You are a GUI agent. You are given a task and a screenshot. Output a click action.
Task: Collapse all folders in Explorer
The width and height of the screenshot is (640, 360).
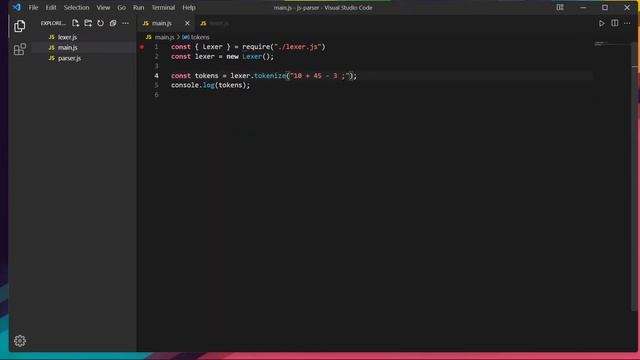tap(113, 23)
